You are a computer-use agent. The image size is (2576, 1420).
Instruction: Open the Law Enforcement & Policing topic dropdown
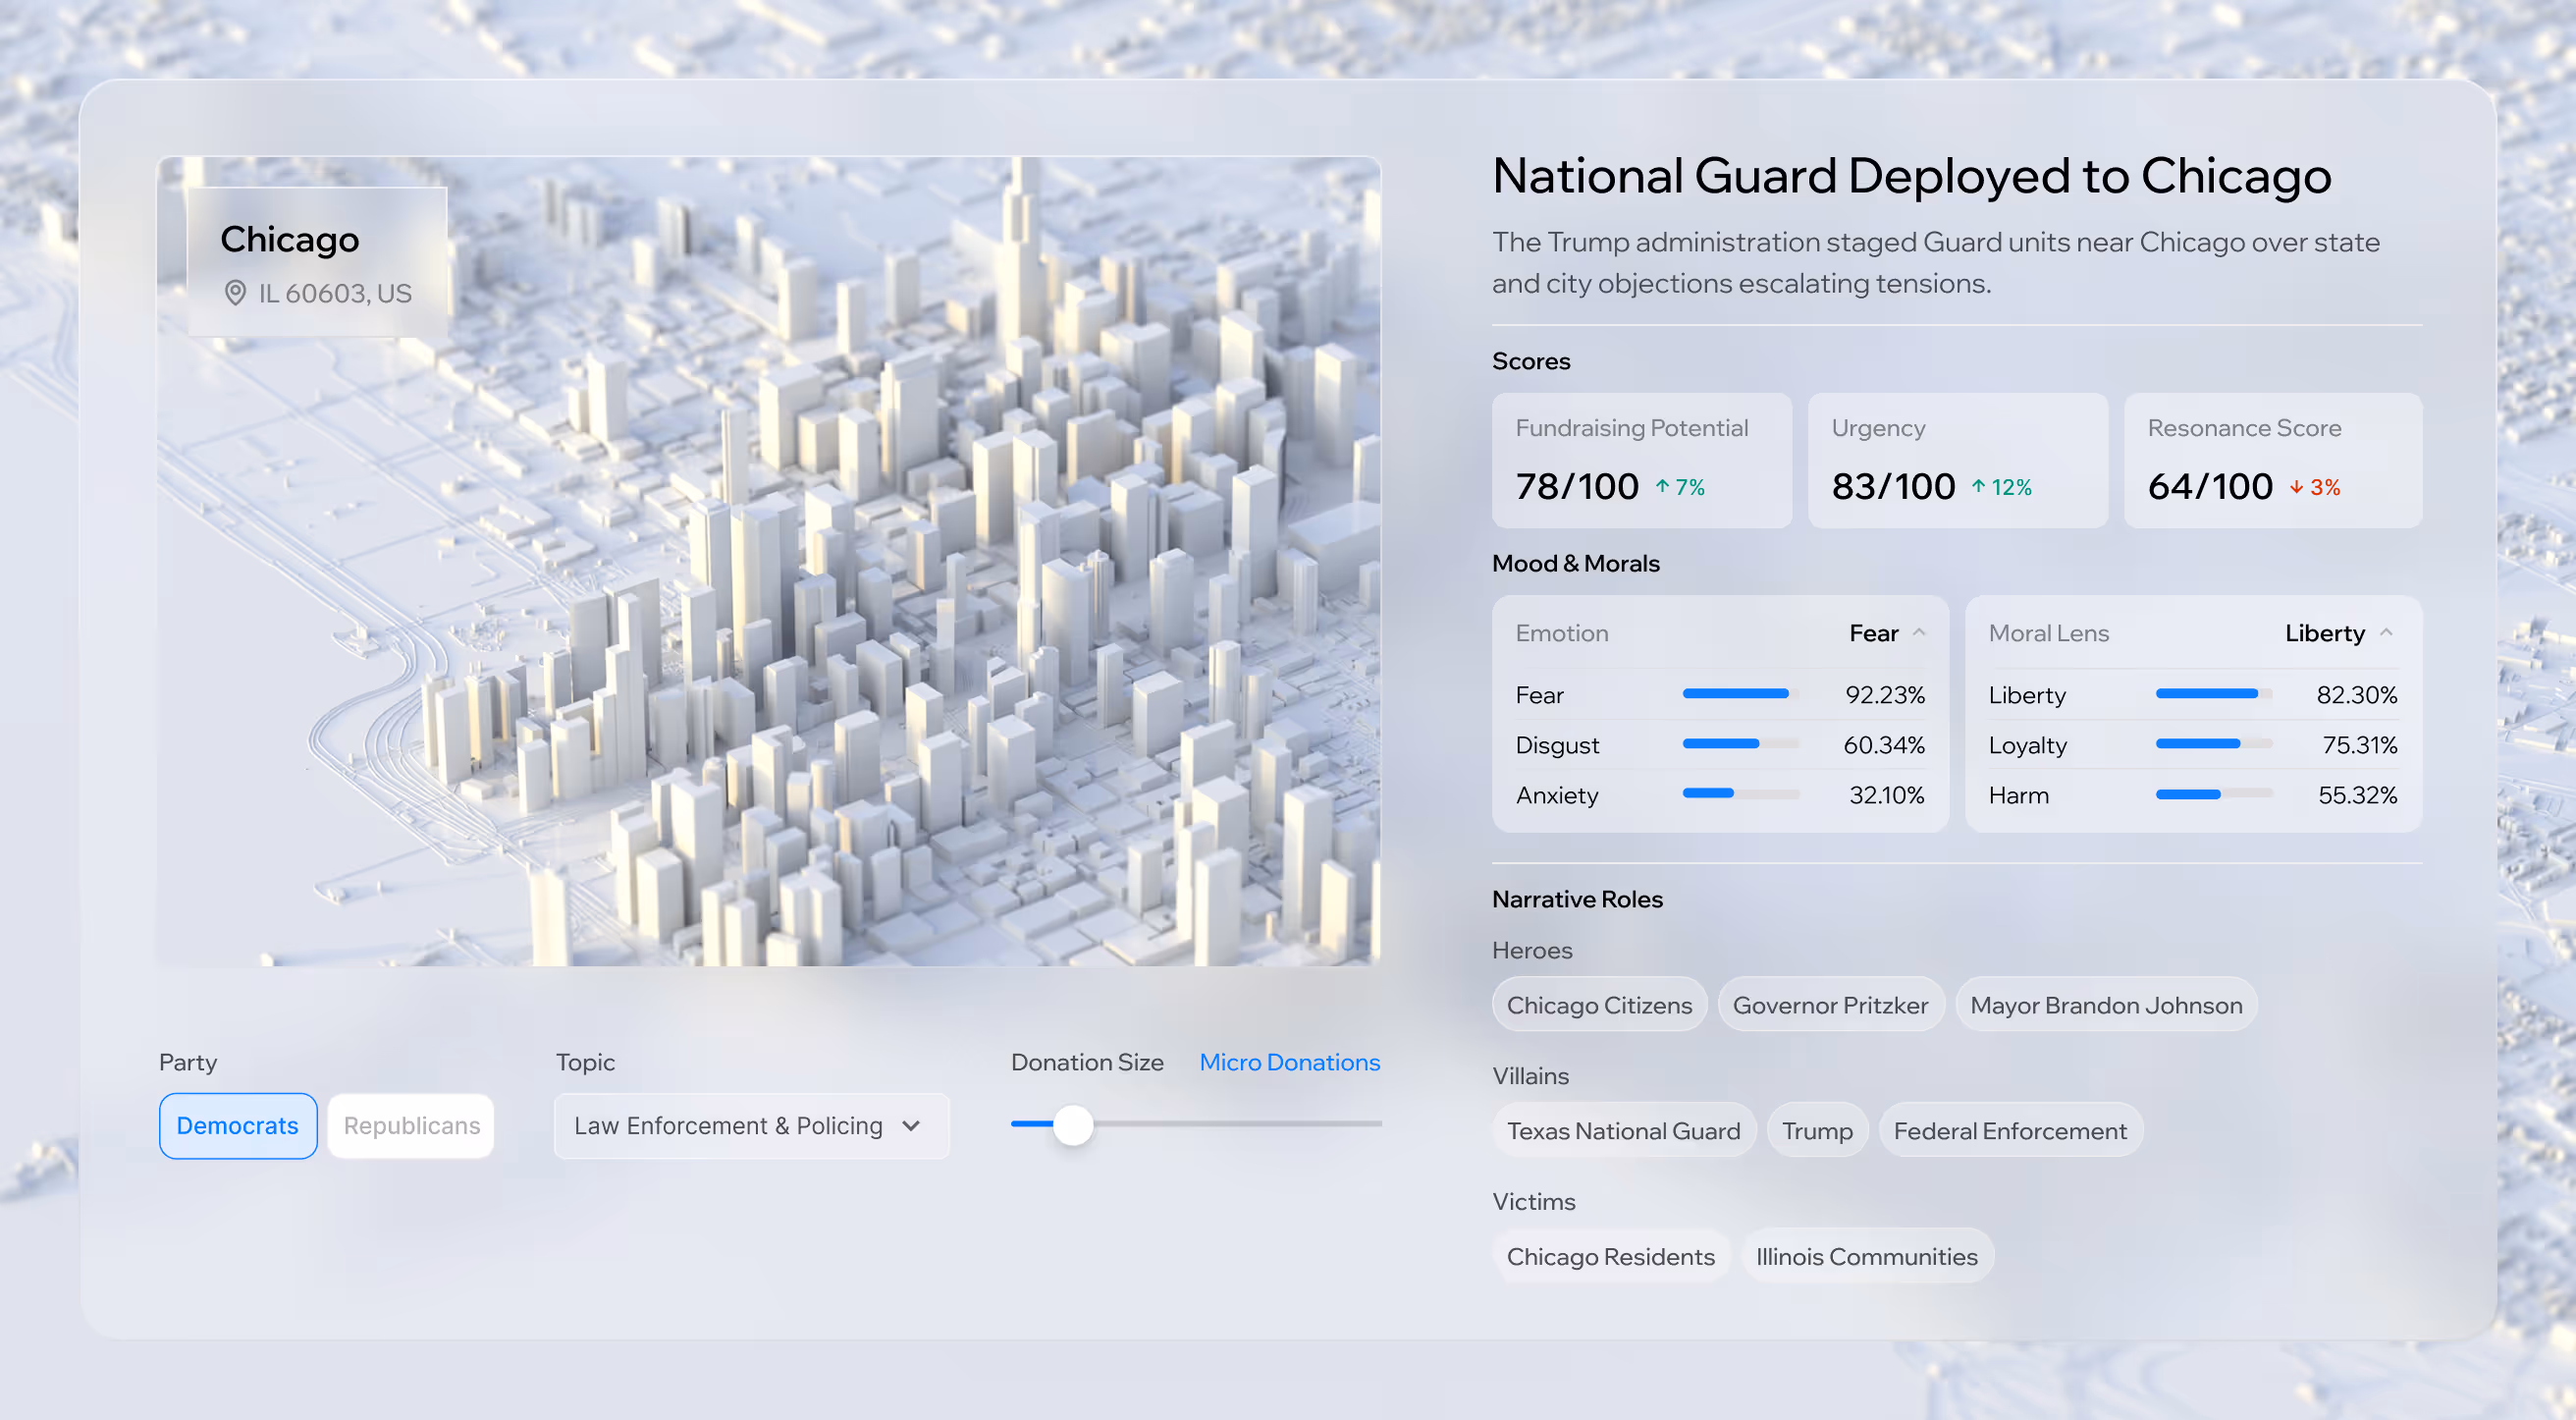751,1126
